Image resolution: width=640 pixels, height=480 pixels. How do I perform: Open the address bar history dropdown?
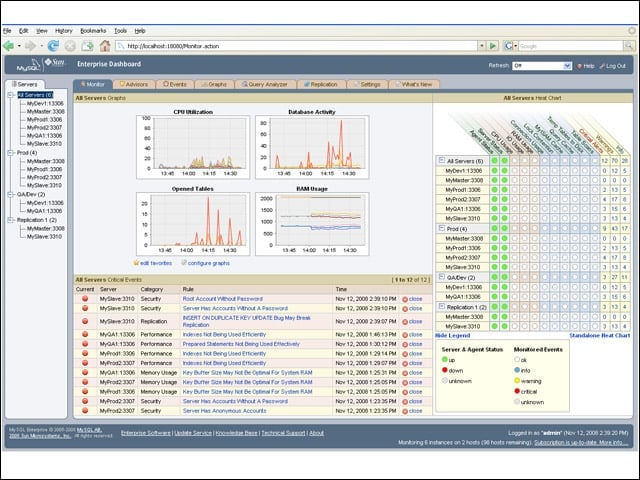(x=482, y=46)
